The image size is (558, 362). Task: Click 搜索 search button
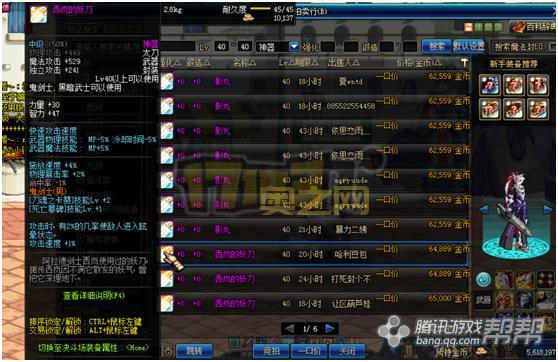436,47
